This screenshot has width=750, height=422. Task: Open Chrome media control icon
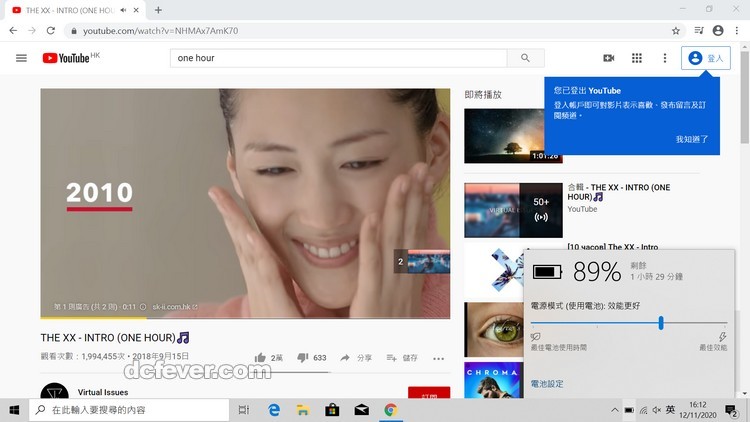[x=699, y=31]
